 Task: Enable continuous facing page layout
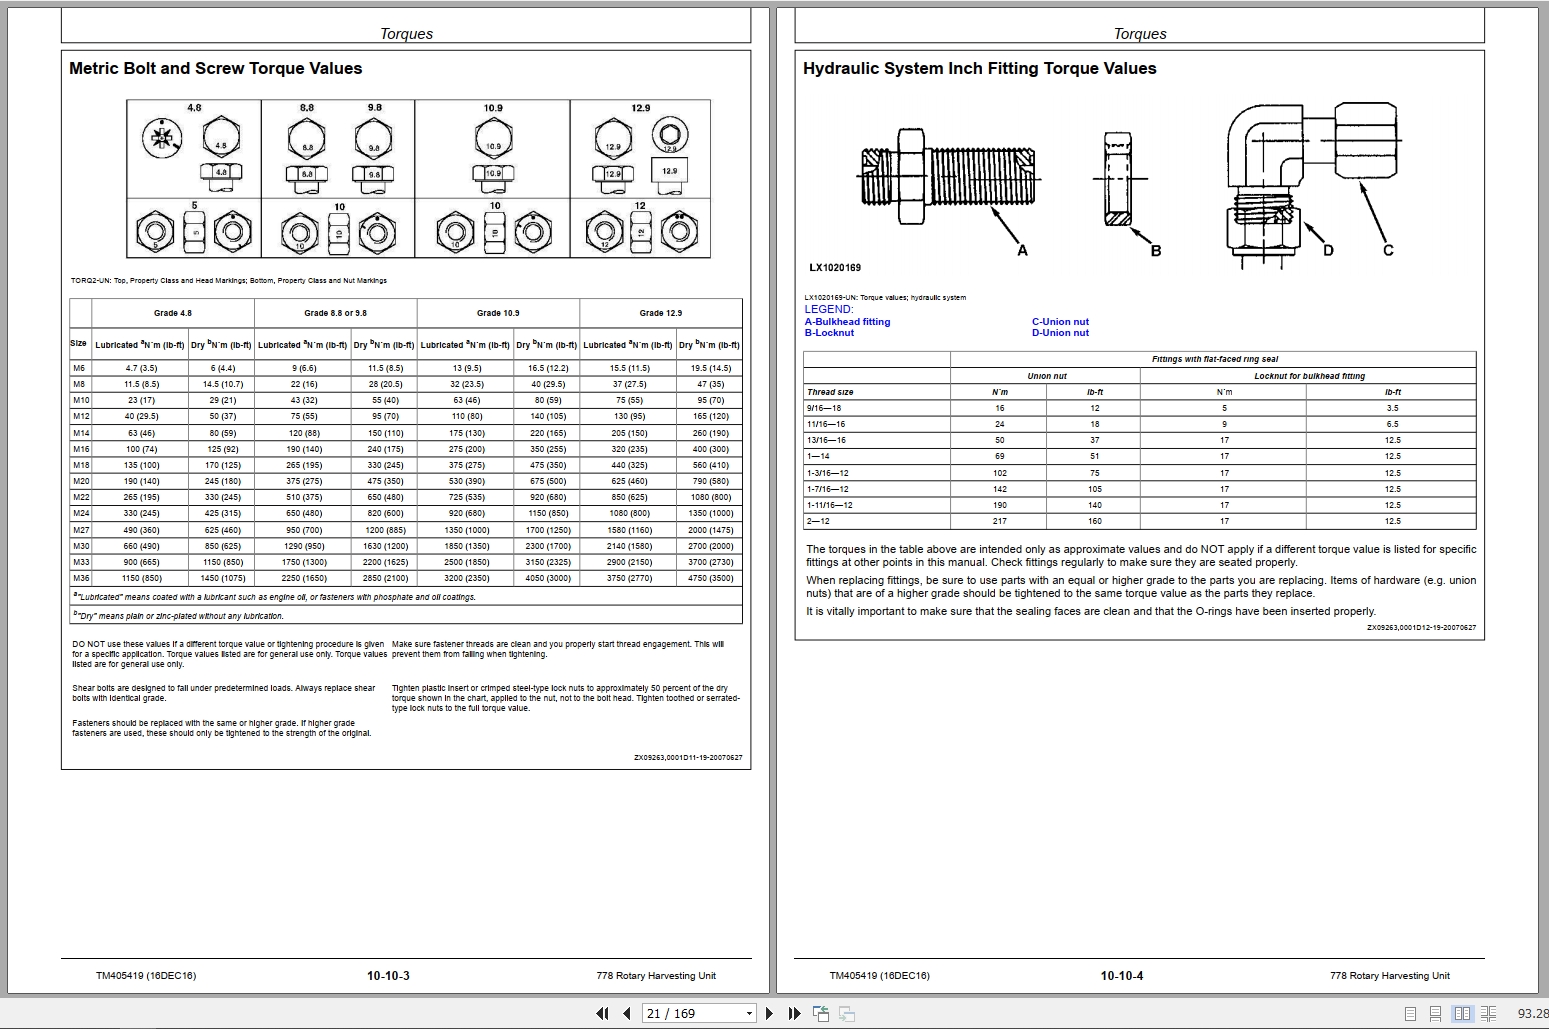tap(1490, 1013)
